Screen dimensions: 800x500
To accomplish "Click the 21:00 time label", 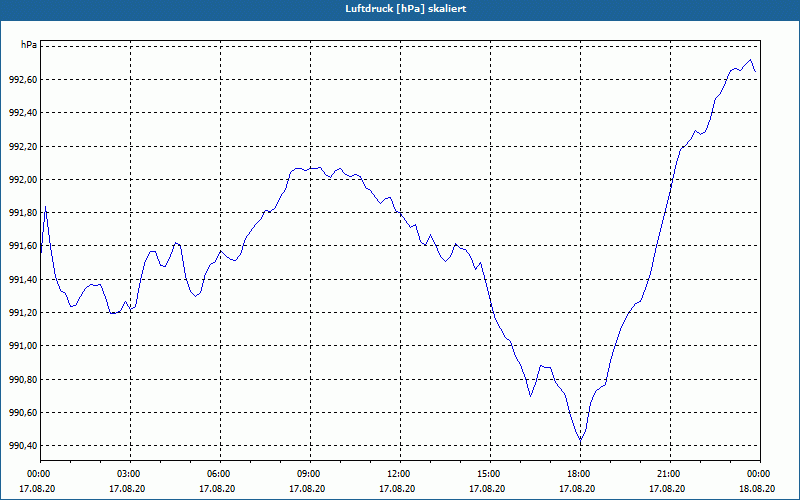I will pyautogui.click(x=670, y=474).
